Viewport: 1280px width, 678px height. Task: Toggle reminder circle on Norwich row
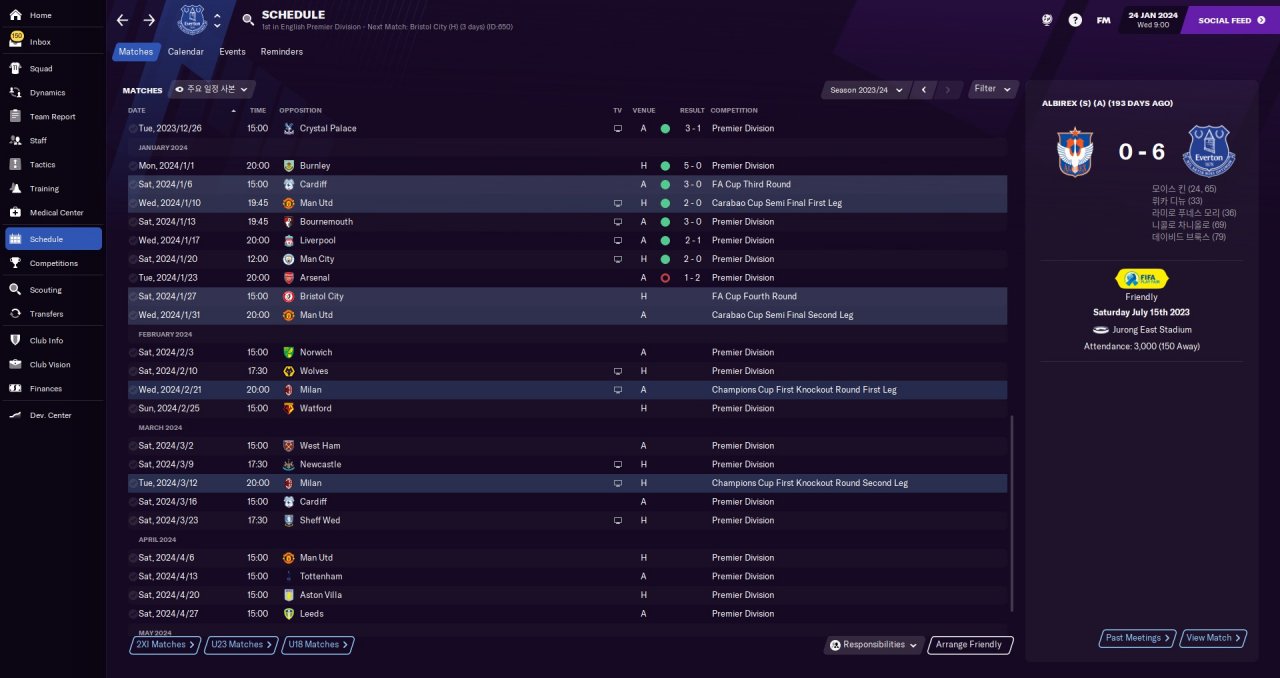[133, 353]
